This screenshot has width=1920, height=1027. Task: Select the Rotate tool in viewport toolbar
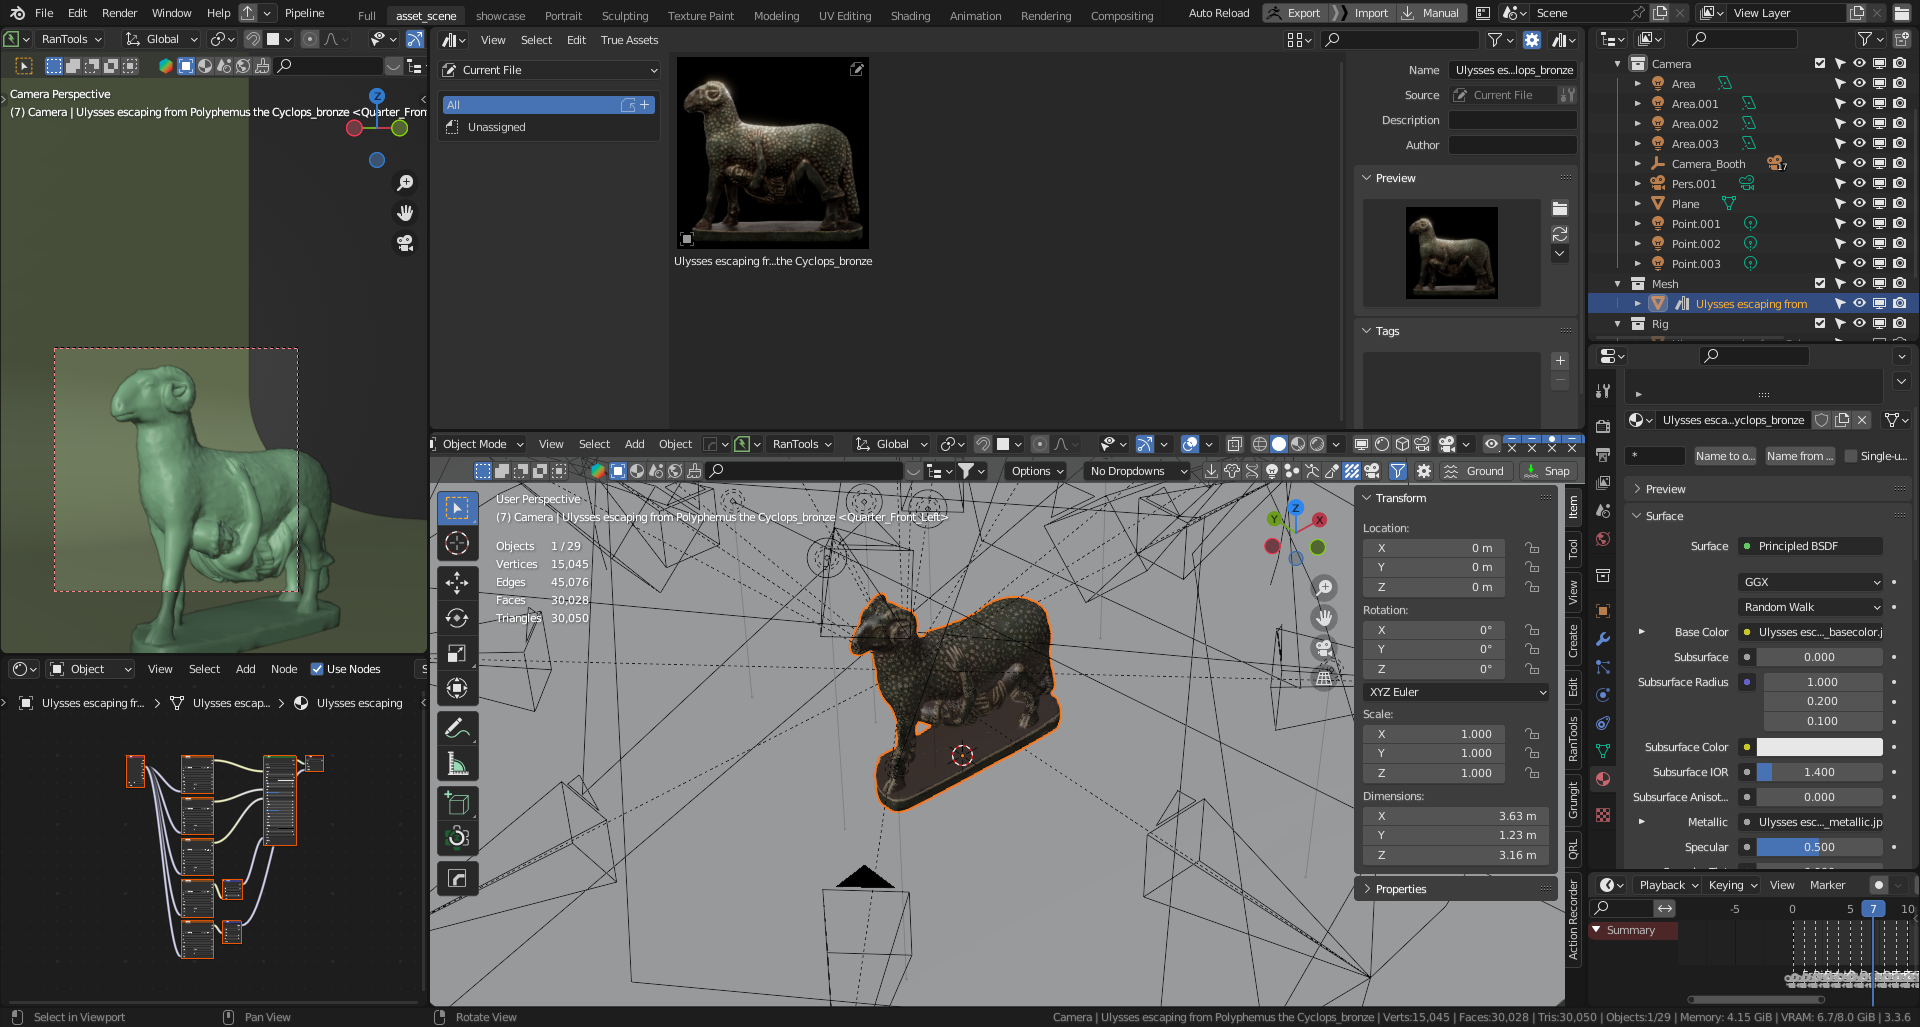[457, 617]
